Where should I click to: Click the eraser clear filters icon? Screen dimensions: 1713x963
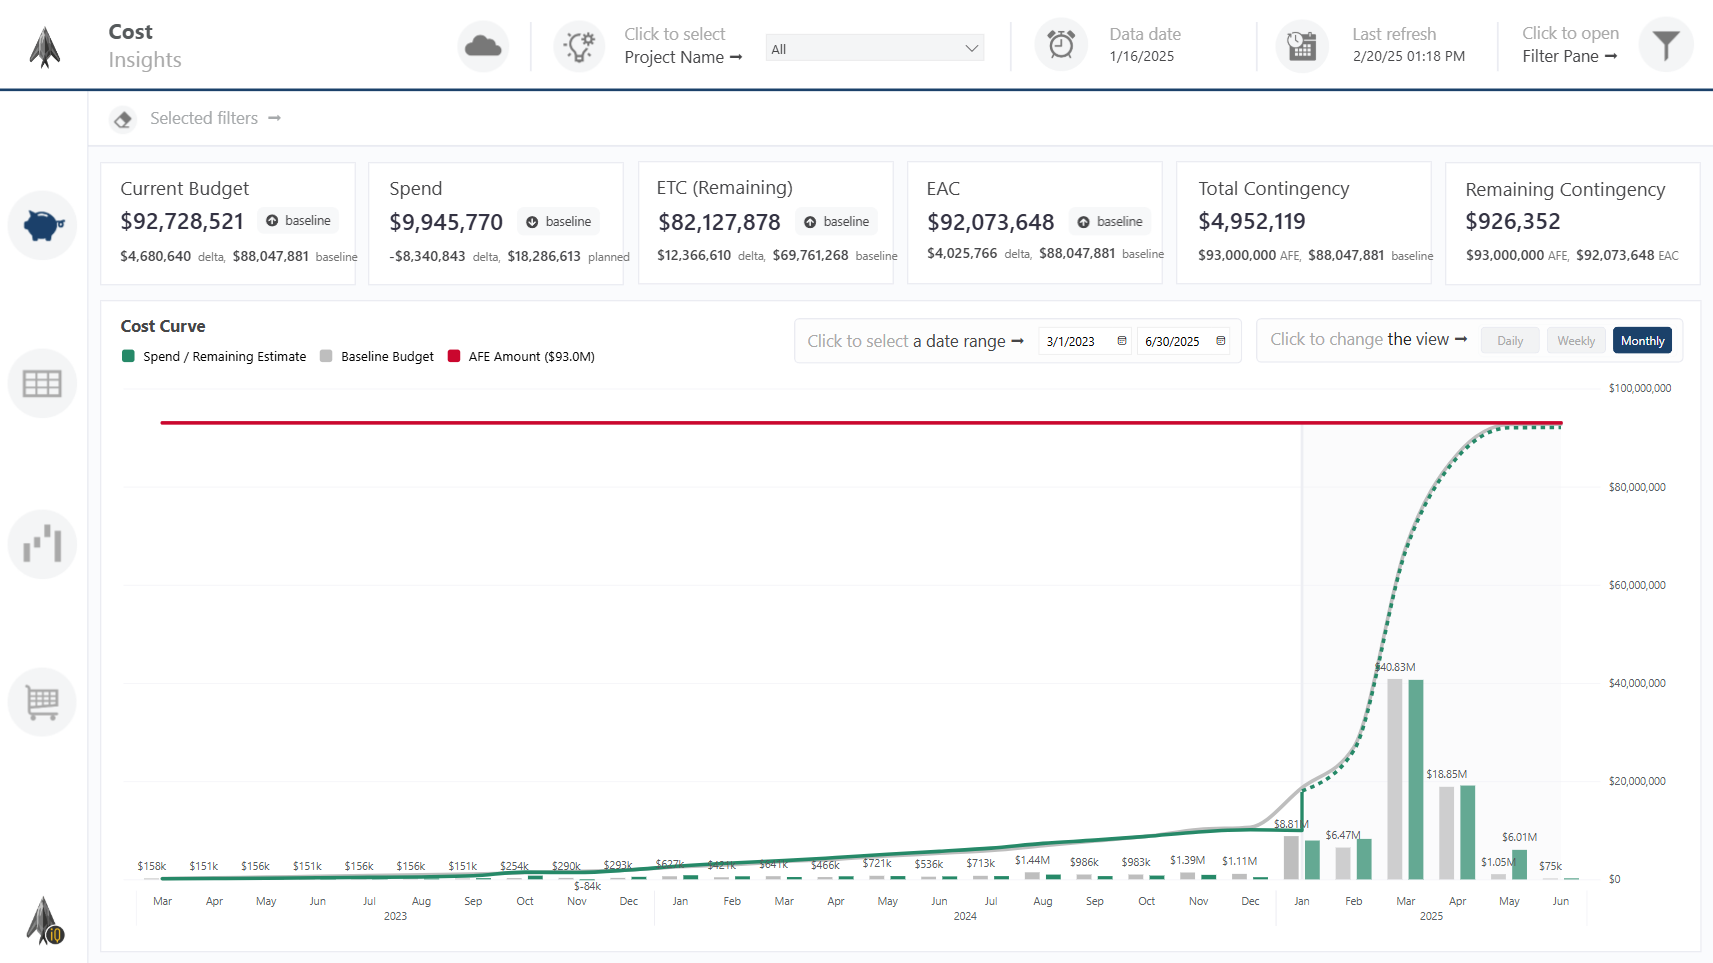(x=123, y=119)
